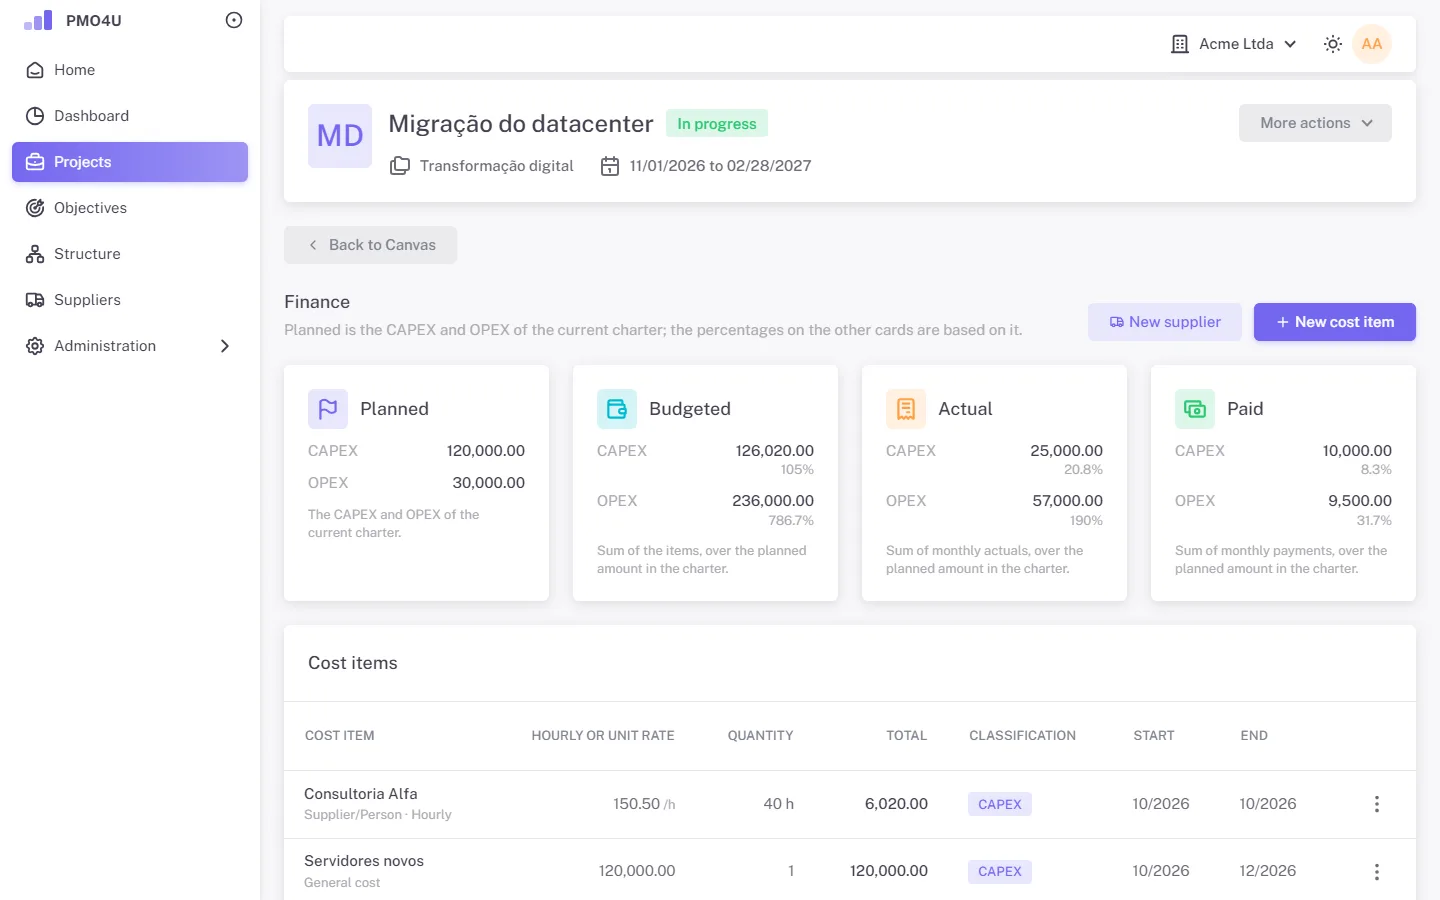Open Objectives section
The height and width of the screenshot is (900, 1440).
click(130, 208)
